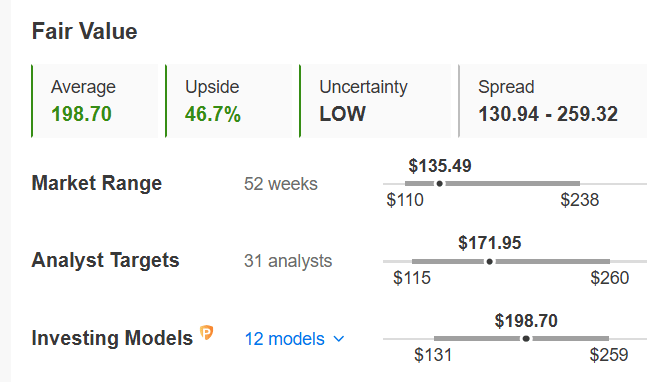Image resolution: width=647 pixels, height=382 pixels.
Task: Click the $238 52-week high label
Action: (x=579, y=200)
